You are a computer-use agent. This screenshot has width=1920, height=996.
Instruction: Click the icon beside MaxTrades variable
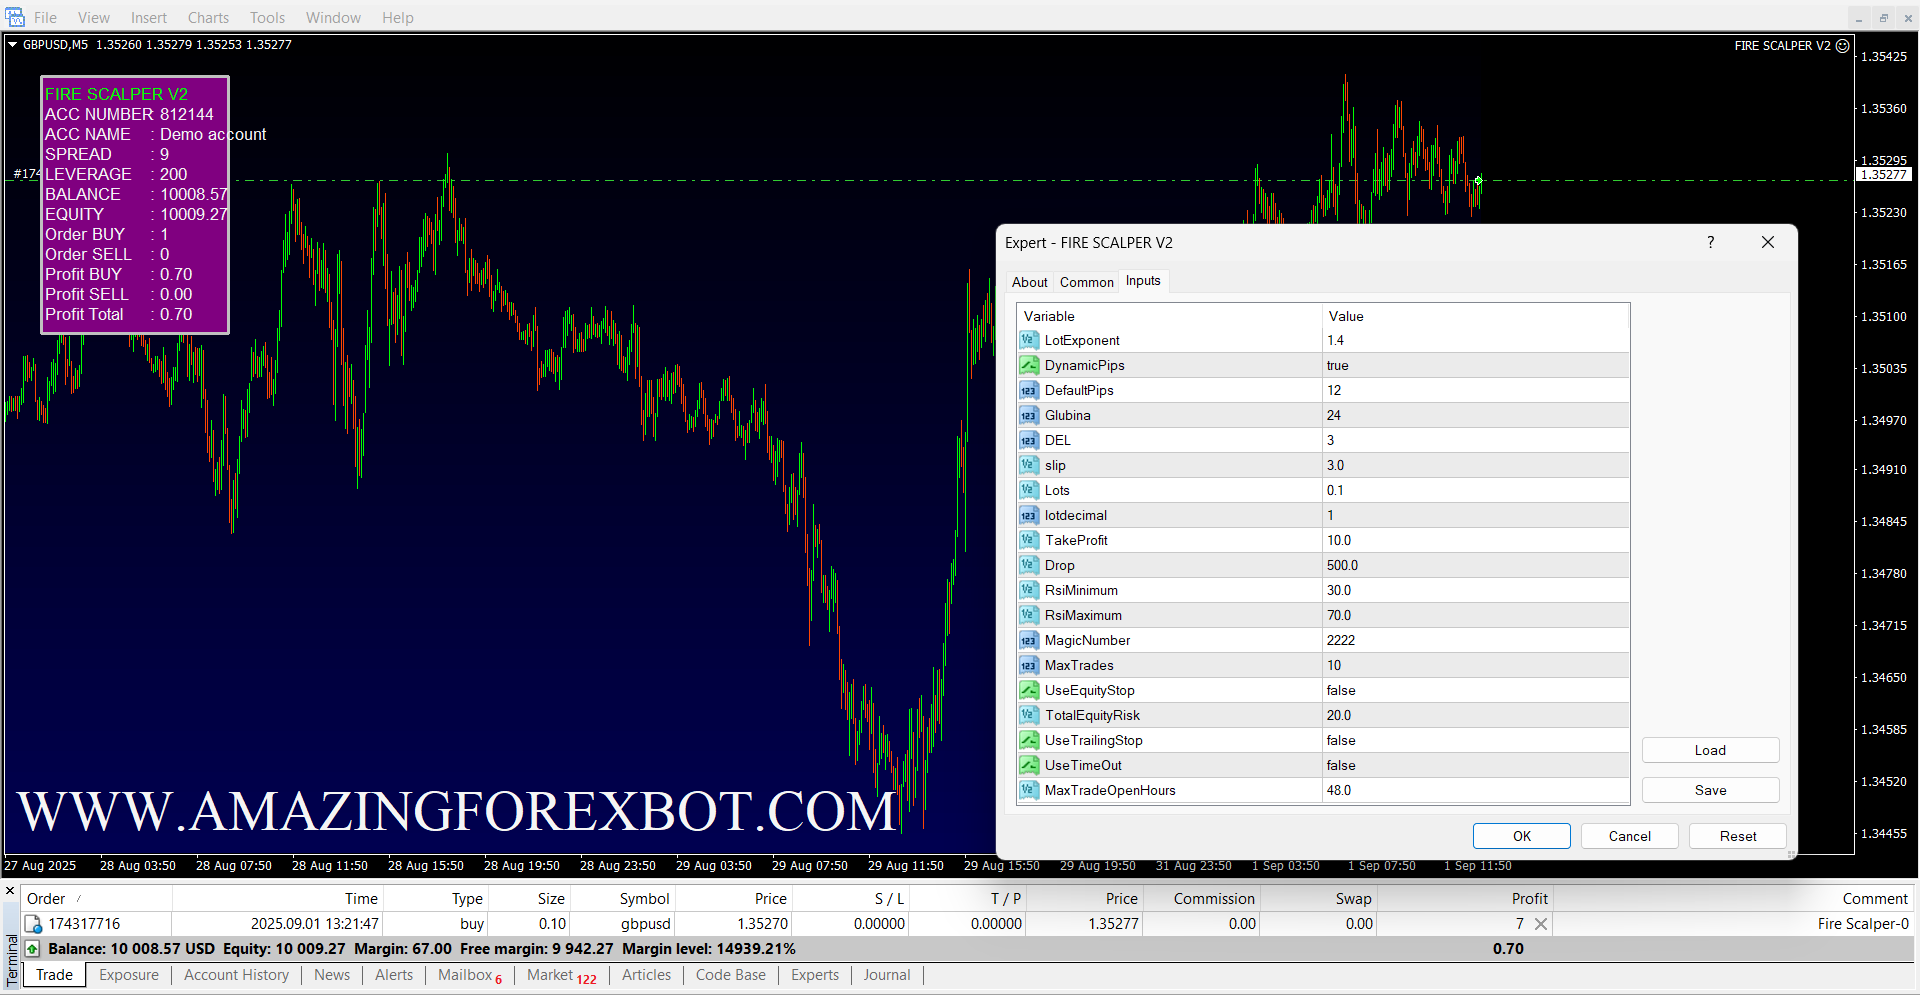(x=1029, y=665)
